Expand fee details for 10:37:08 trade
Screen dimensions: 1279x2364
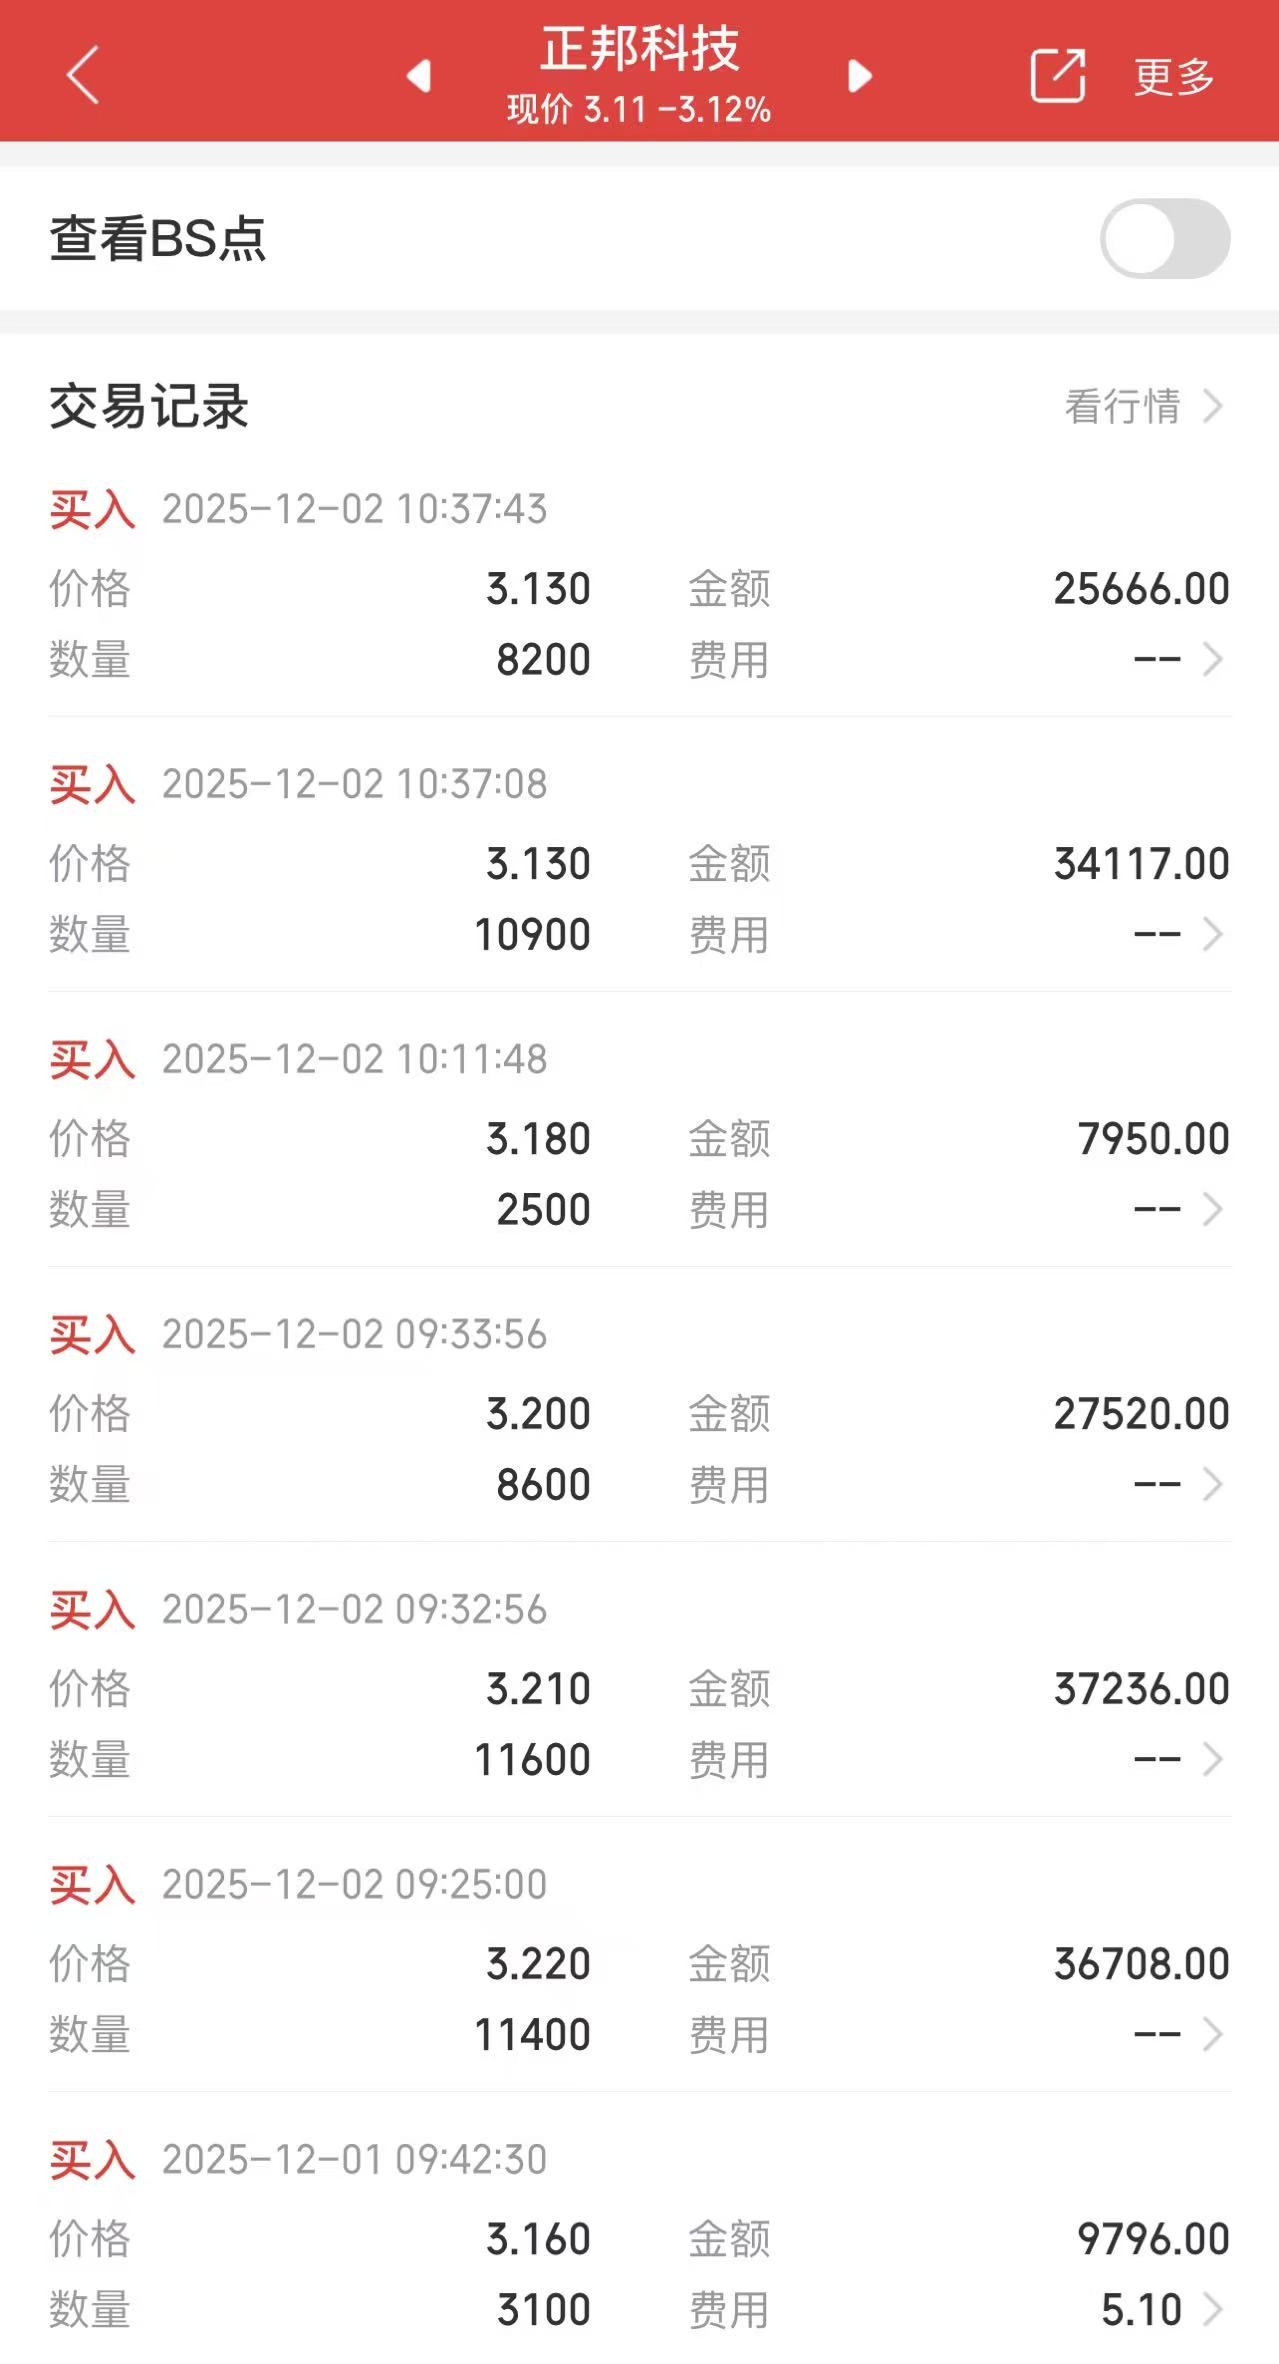[x=1213, y=934]
